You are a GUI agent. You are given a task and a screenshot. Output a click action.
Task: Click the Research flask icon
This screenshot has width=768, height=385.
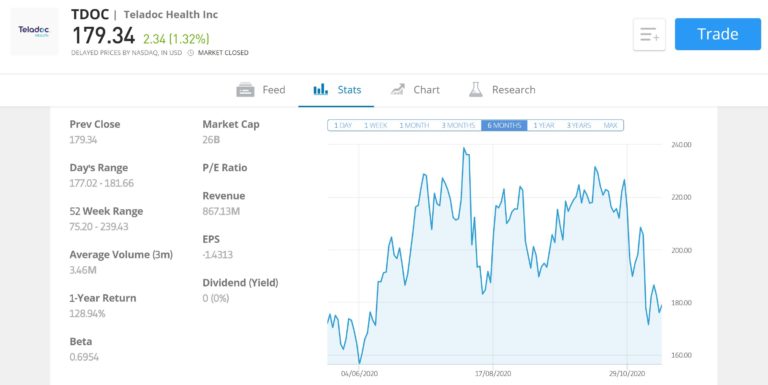[475, 90]
